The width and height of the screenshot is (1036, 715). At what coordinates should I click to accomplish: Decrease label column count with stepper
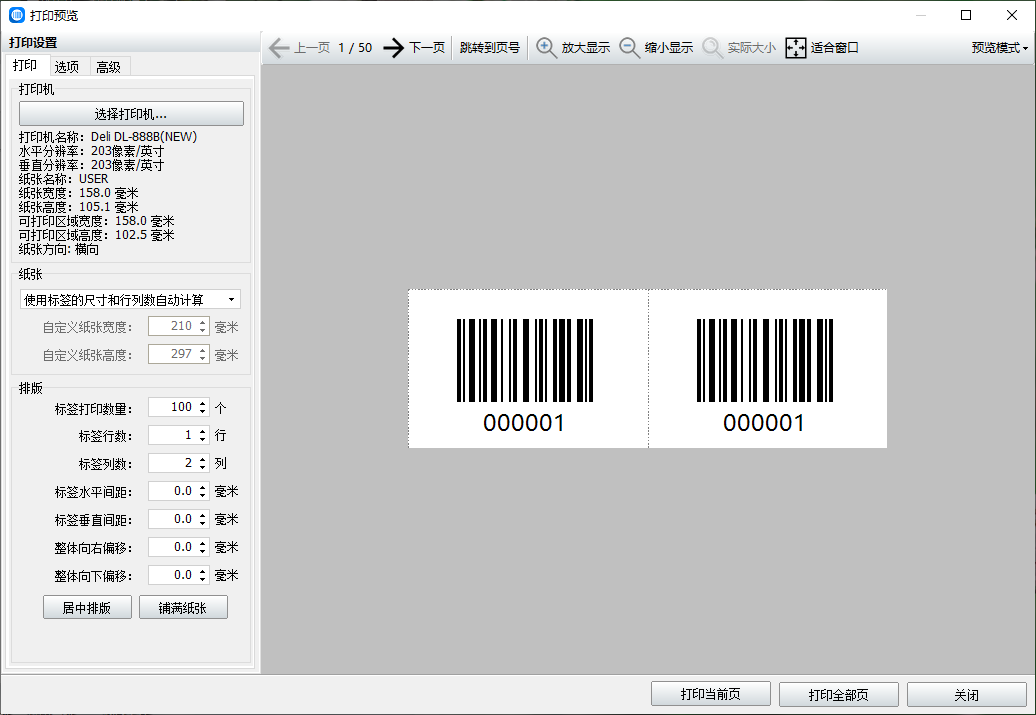click(203, 467)
